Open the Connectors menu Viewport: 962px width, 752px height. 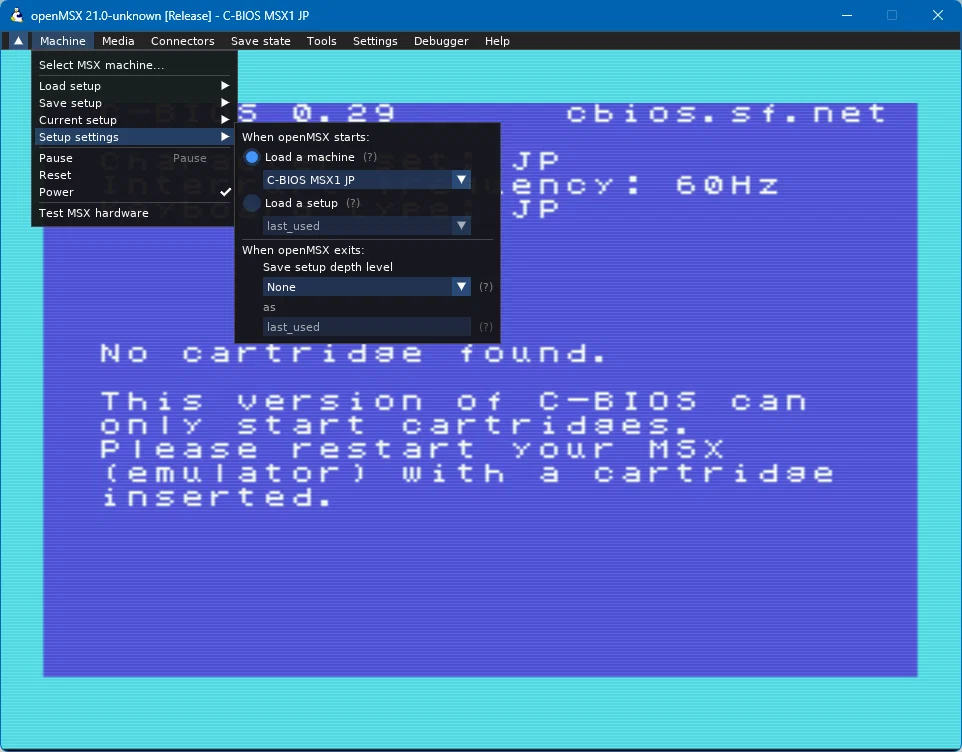click(x=183, y=40)
